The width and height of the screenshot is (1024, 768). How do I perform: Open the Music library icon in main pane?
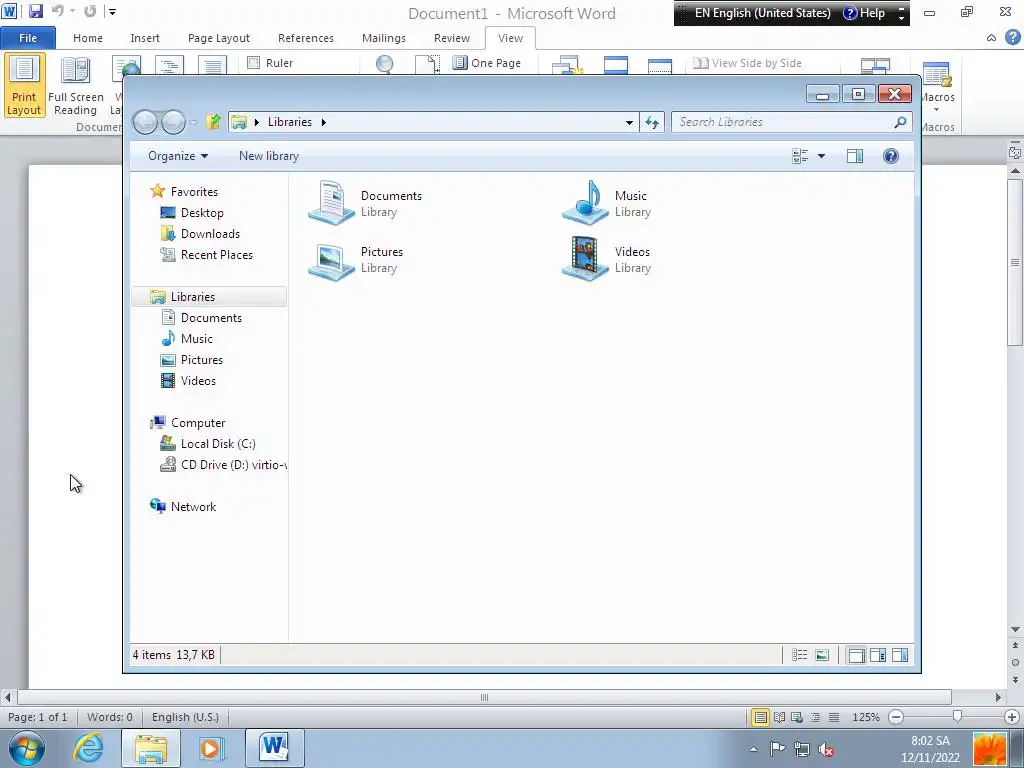click(x=585, y=203)
